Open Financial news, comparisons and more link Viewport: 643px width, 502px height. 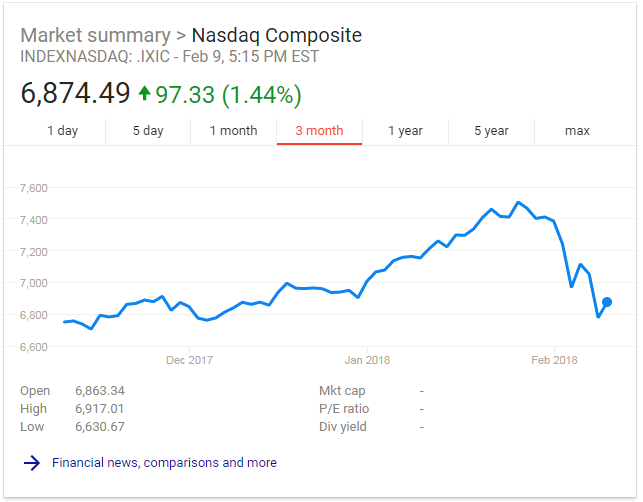tap(164, 463)
